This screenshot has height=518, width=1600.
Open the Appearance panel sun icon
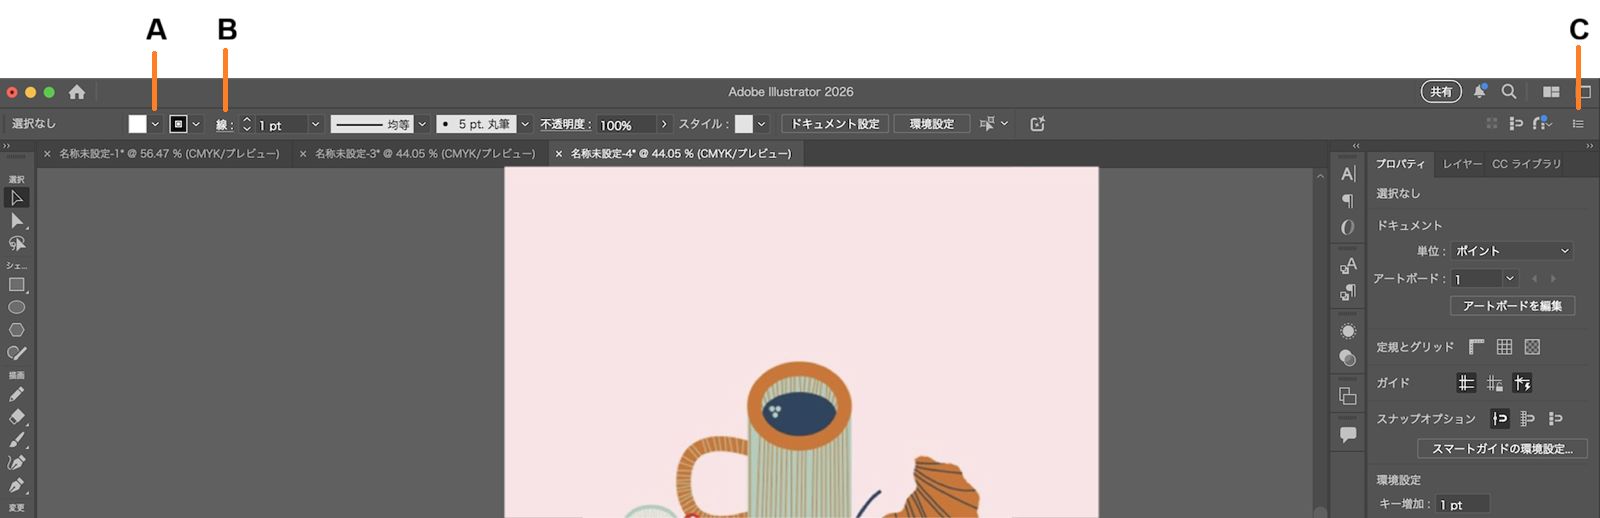(1348, 331)
